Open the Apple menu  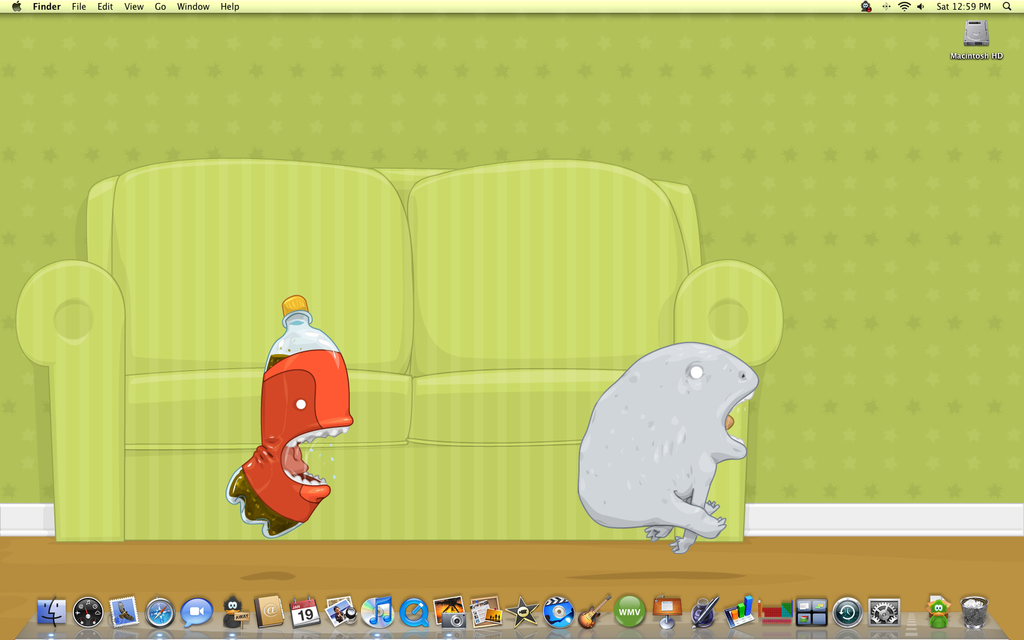(x=16, y=7)
